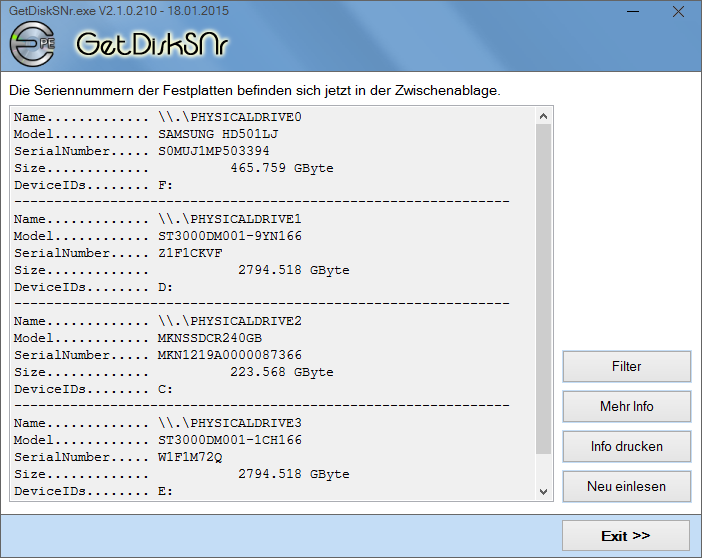Print info with Info drucken
Viewport: 702px width, 558px height.
[626, 446]
